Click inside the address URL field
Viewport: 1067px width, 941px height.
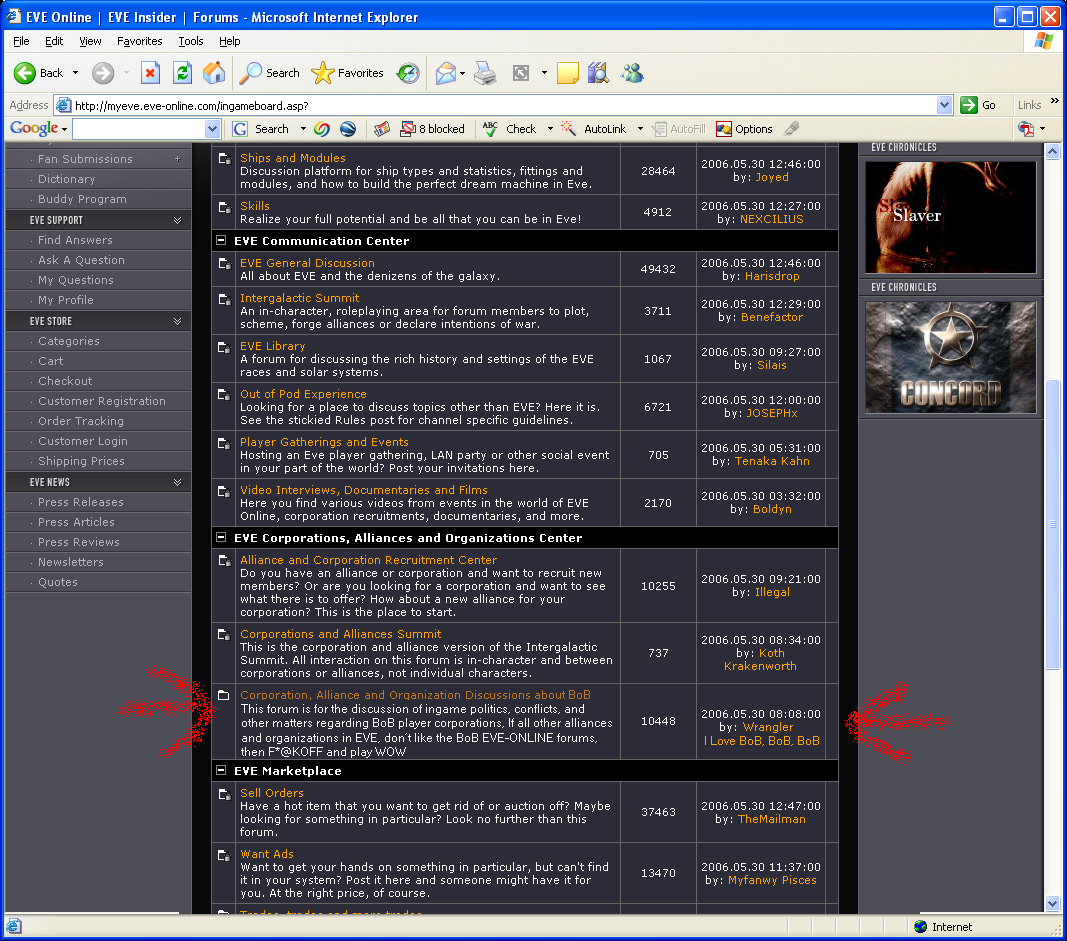[x=504, y=105]
